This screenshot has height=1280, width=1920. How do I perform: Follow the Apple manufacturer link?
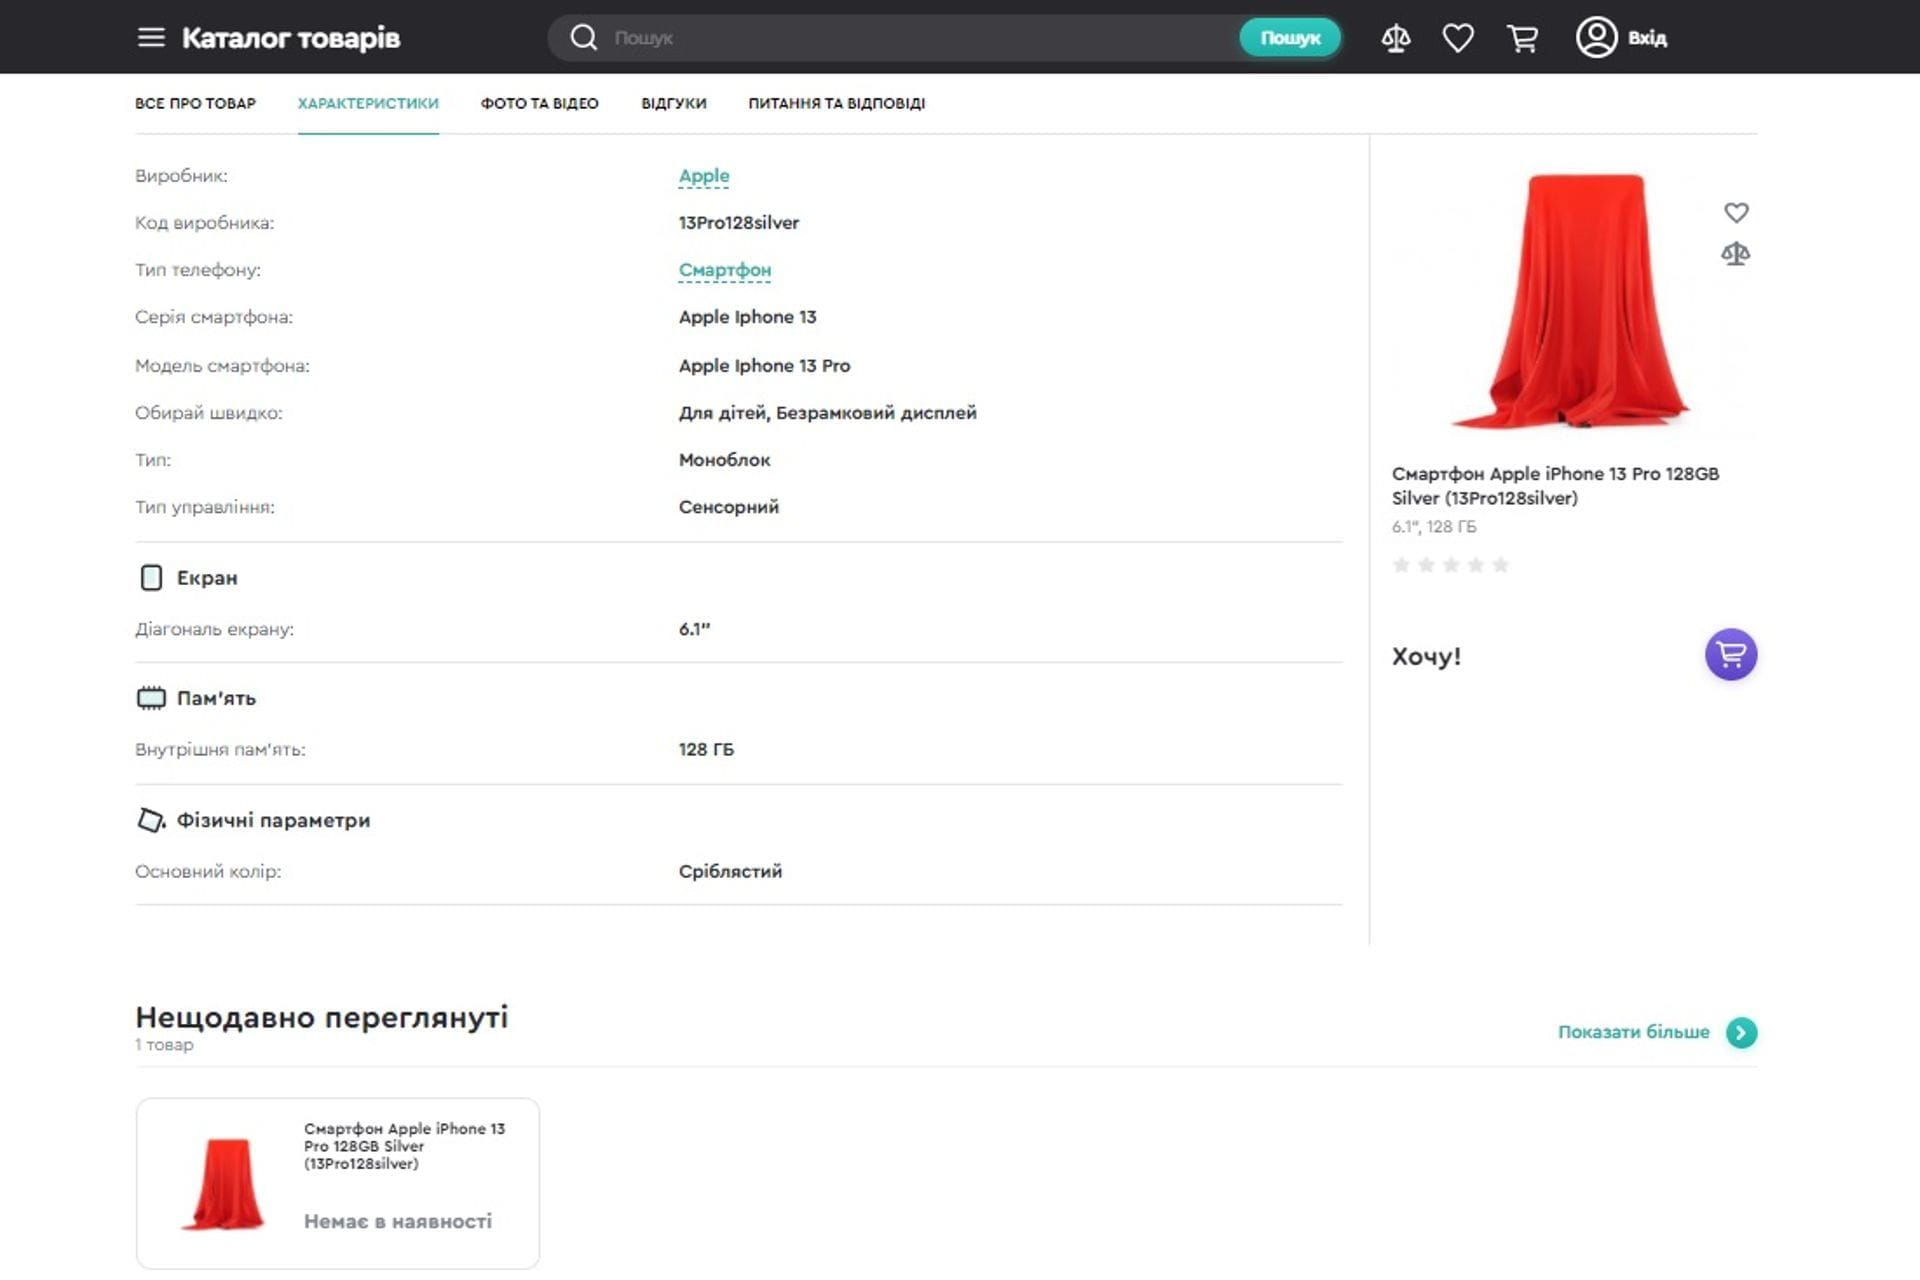(x=704, y=176)
